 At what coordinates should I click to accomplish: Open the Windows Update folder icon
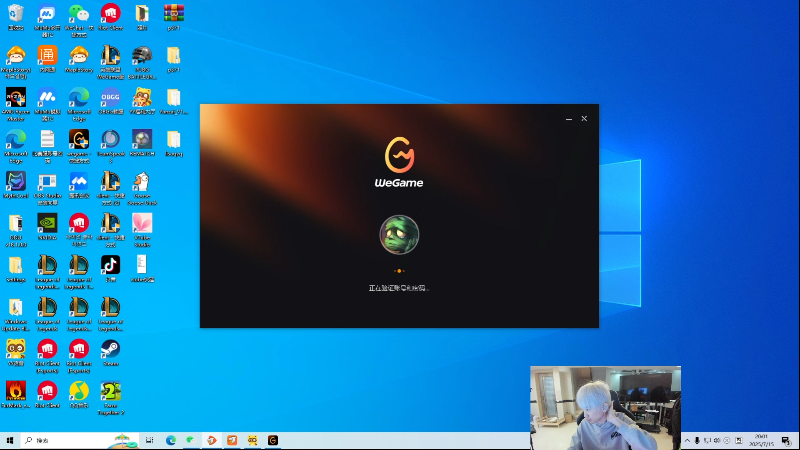click(x=16, y=307)
